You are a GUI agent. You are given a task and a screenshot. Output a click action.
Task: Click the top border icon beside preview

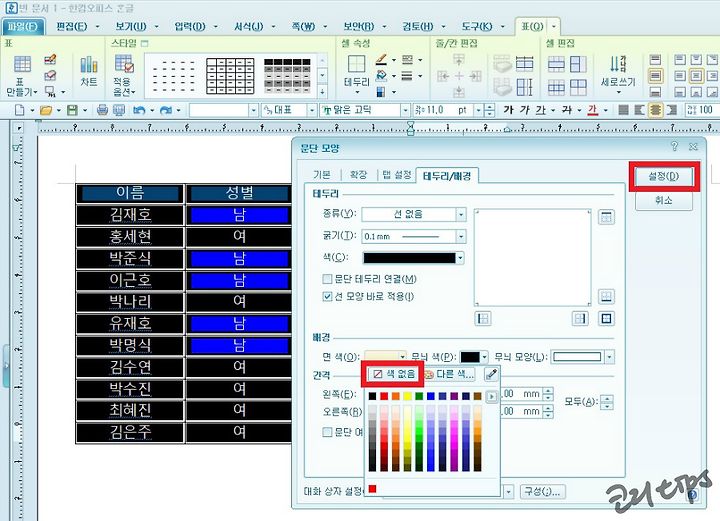tap(606, 217)
